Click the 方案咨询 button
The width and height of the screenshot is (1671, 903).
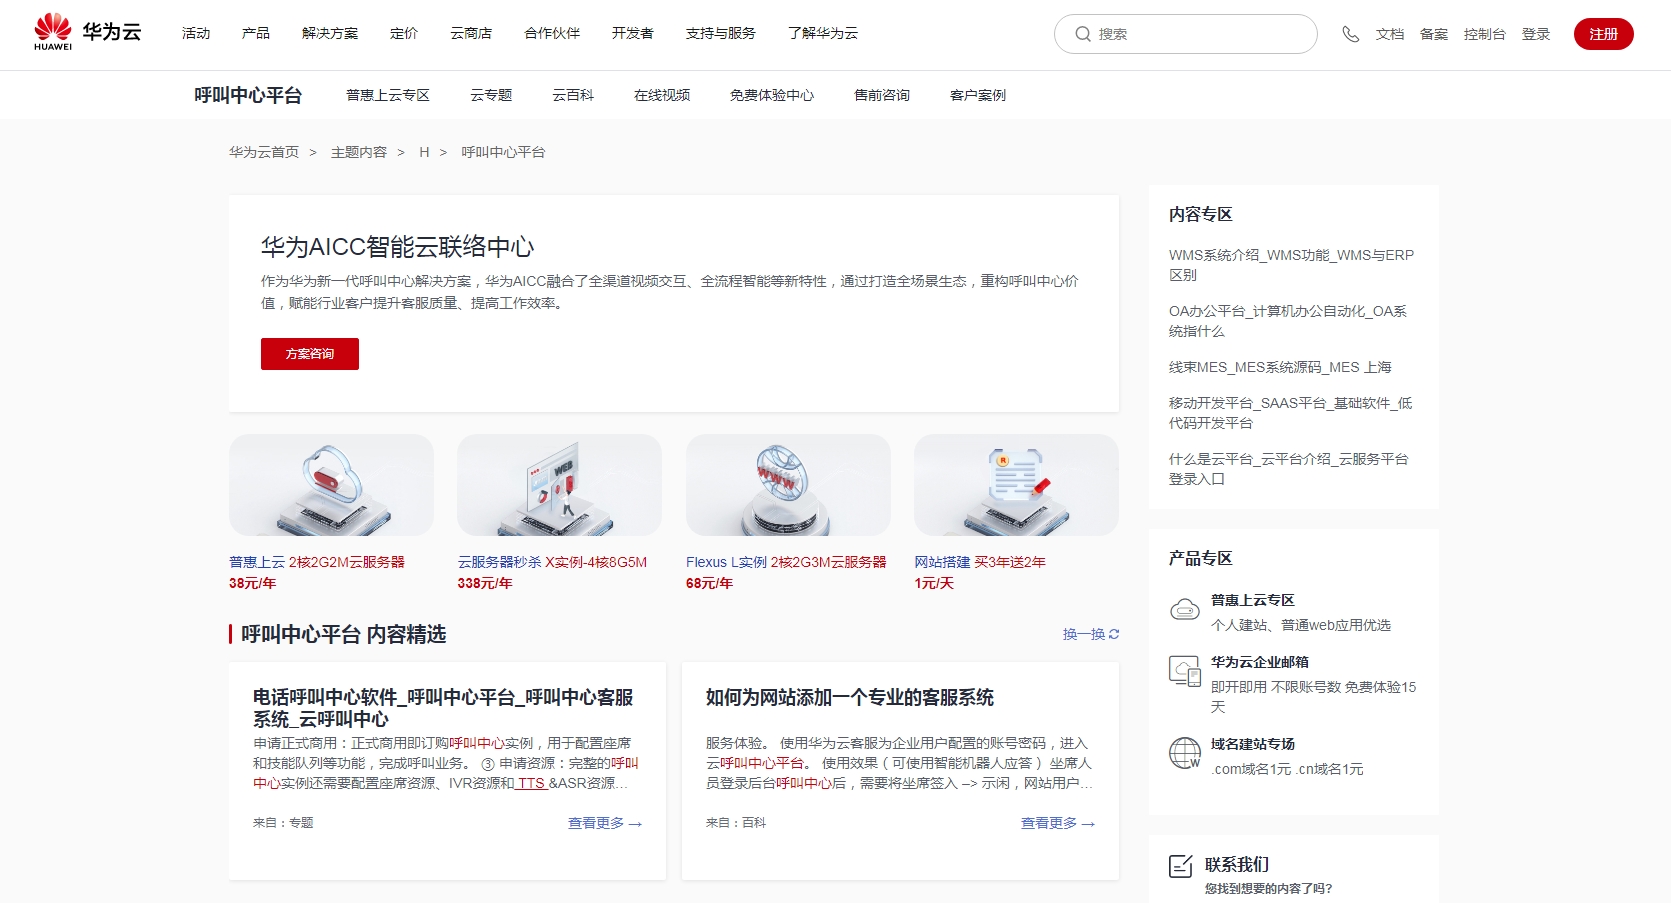tap(310, 354)
